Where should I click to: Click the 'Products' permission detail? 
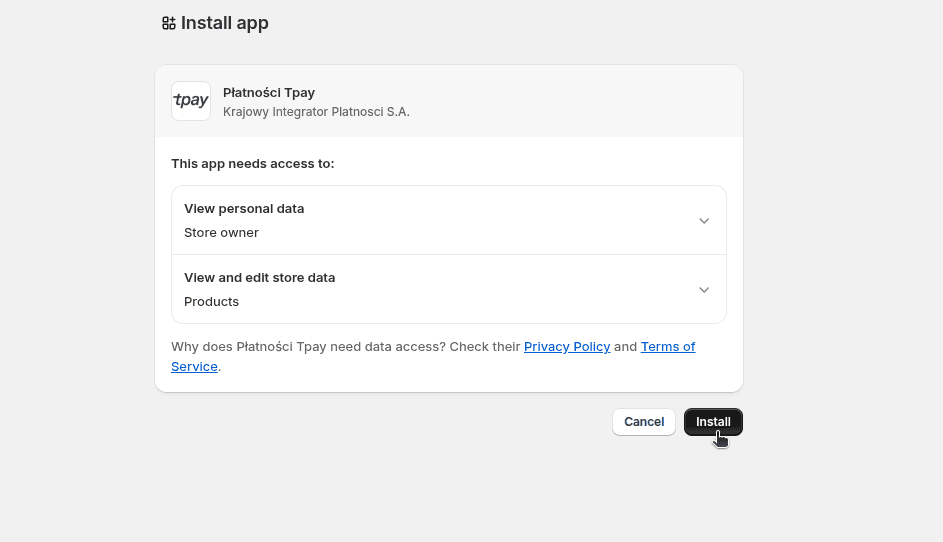[211, 302]
